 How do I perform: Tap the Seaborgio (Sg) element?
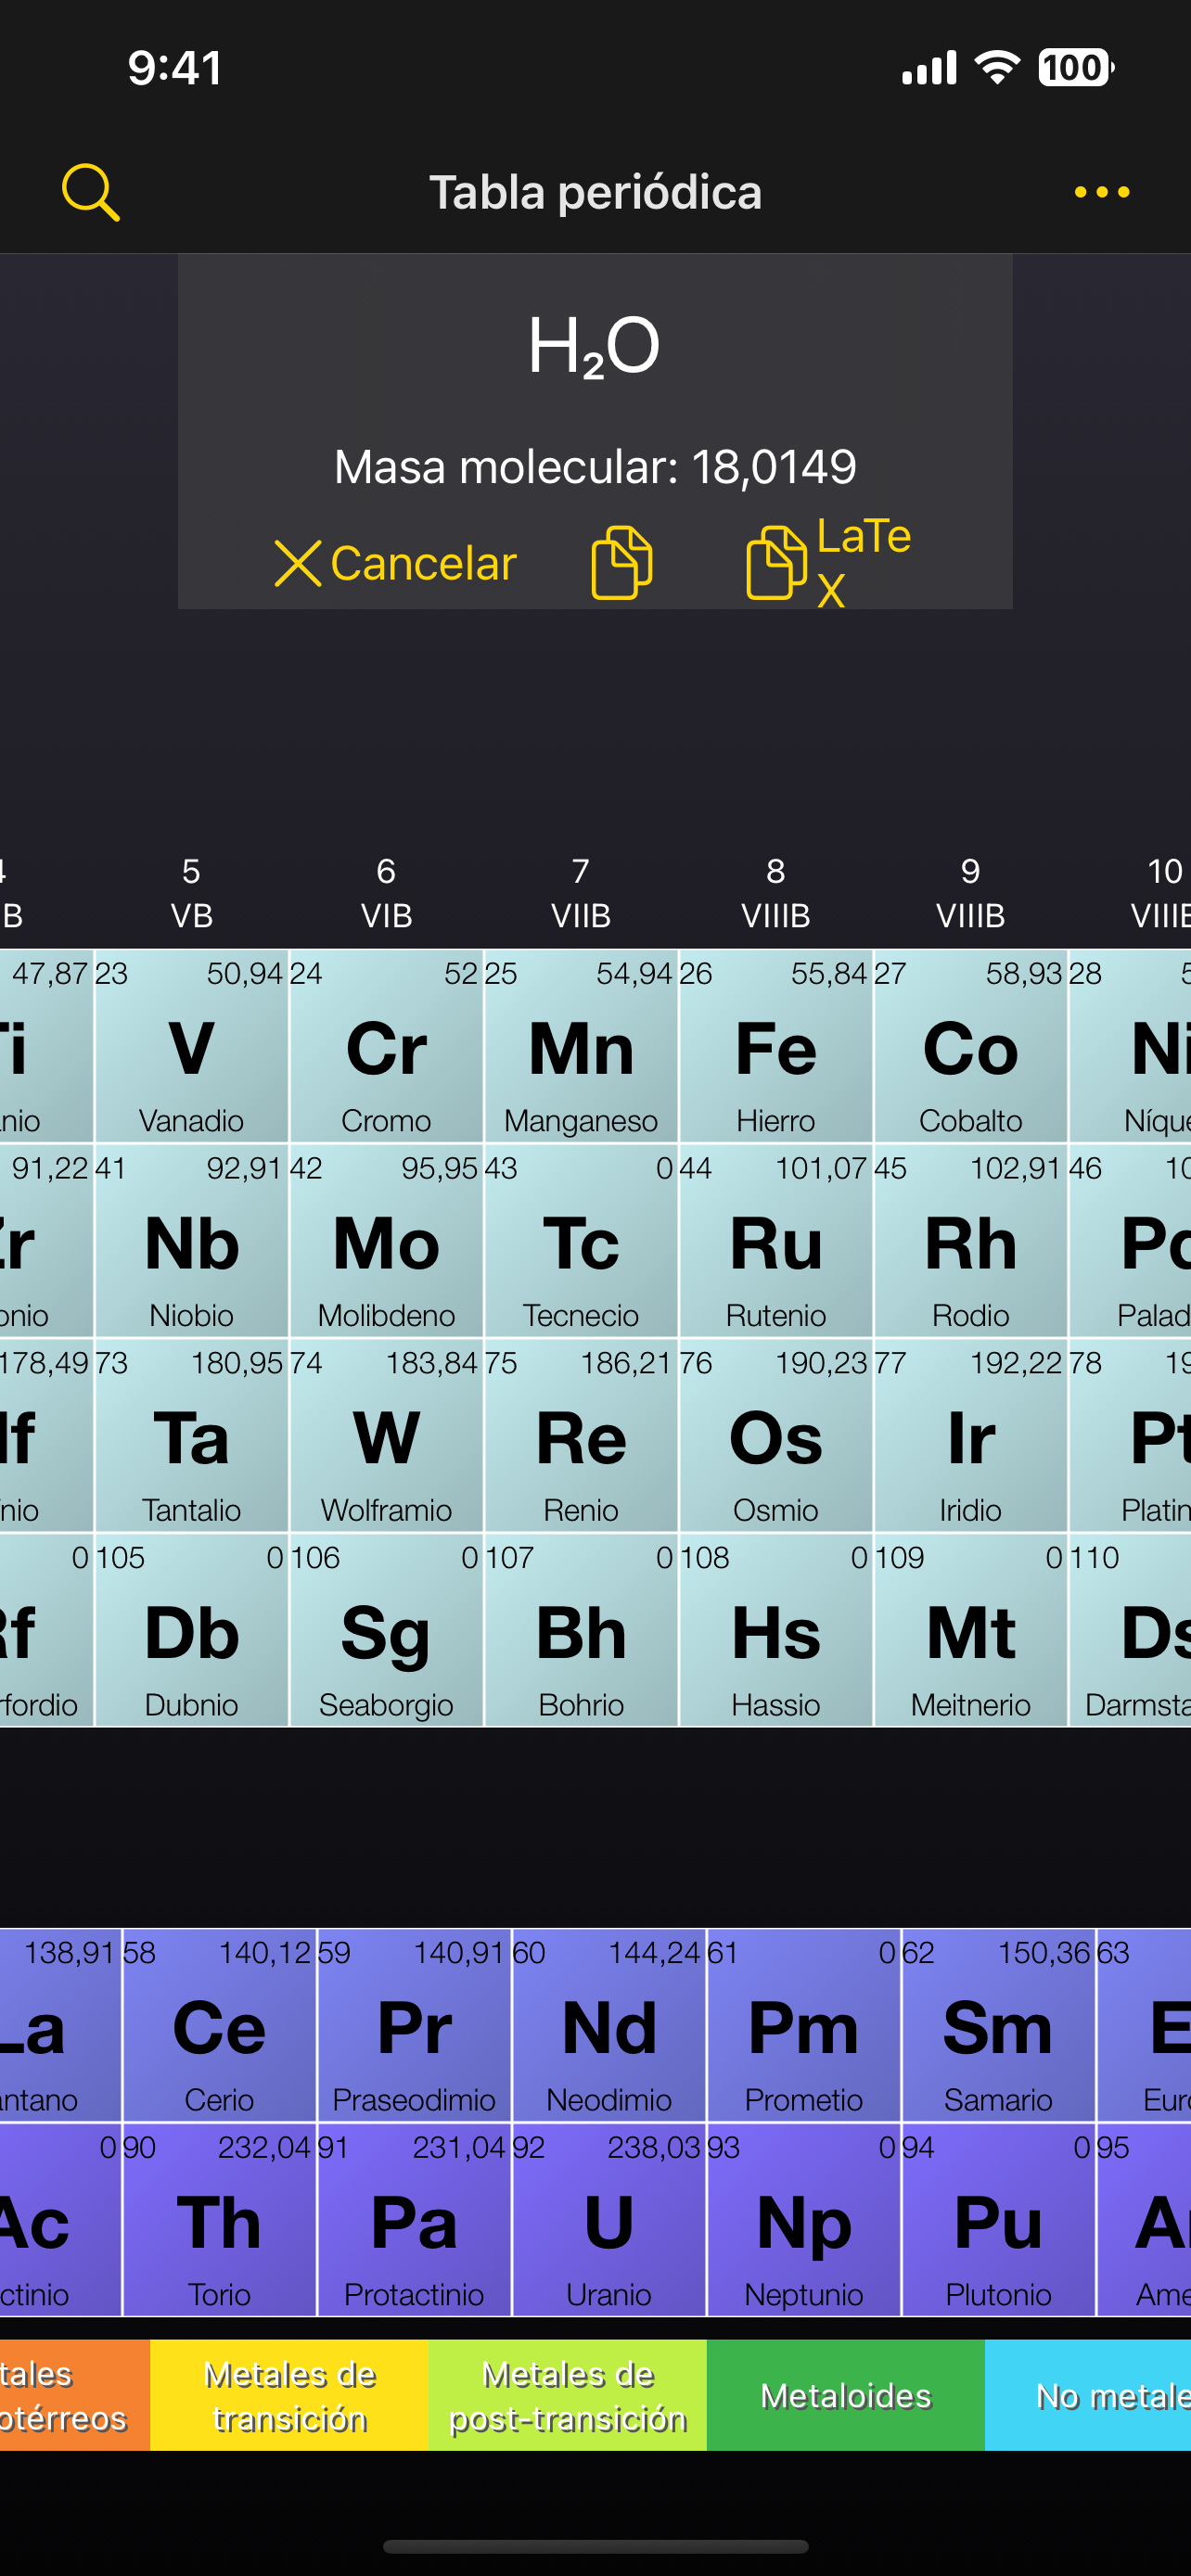(x=386, y=1630)
